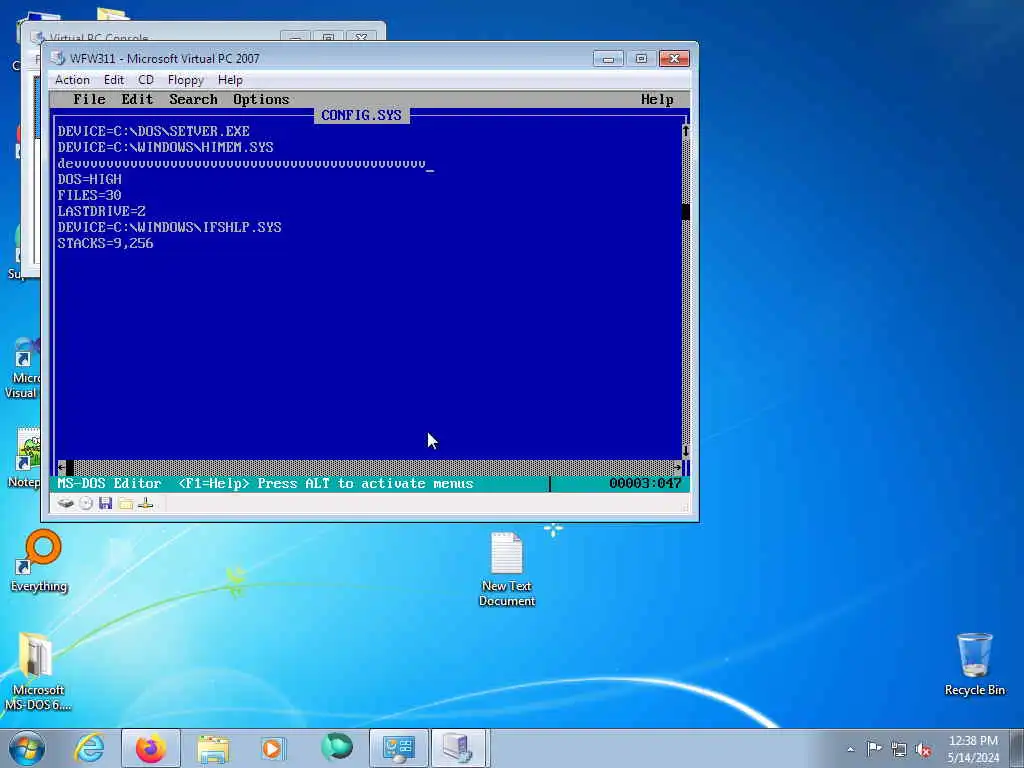1024x768 pixels.
Task: Click the CONFIG.SYS editor title
Action: coord(361,115)
